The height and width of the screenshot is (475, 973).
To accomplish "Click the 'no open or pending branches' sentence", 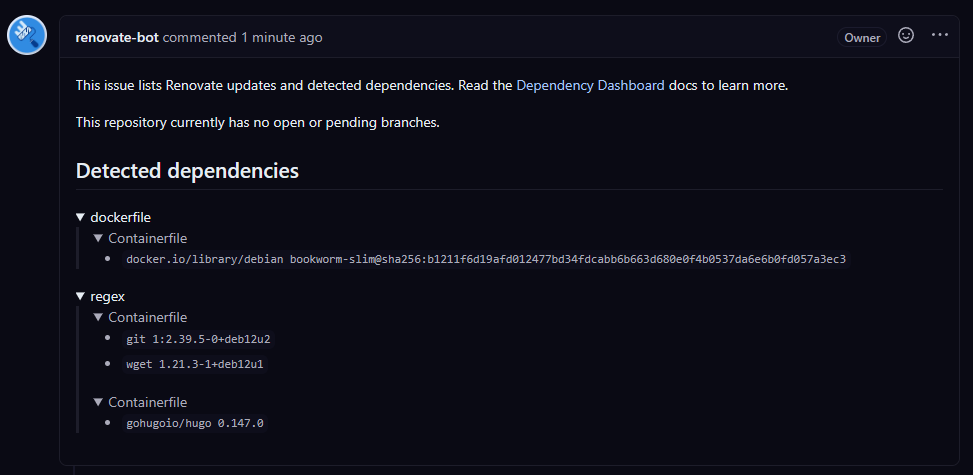I will coord(258,122).
